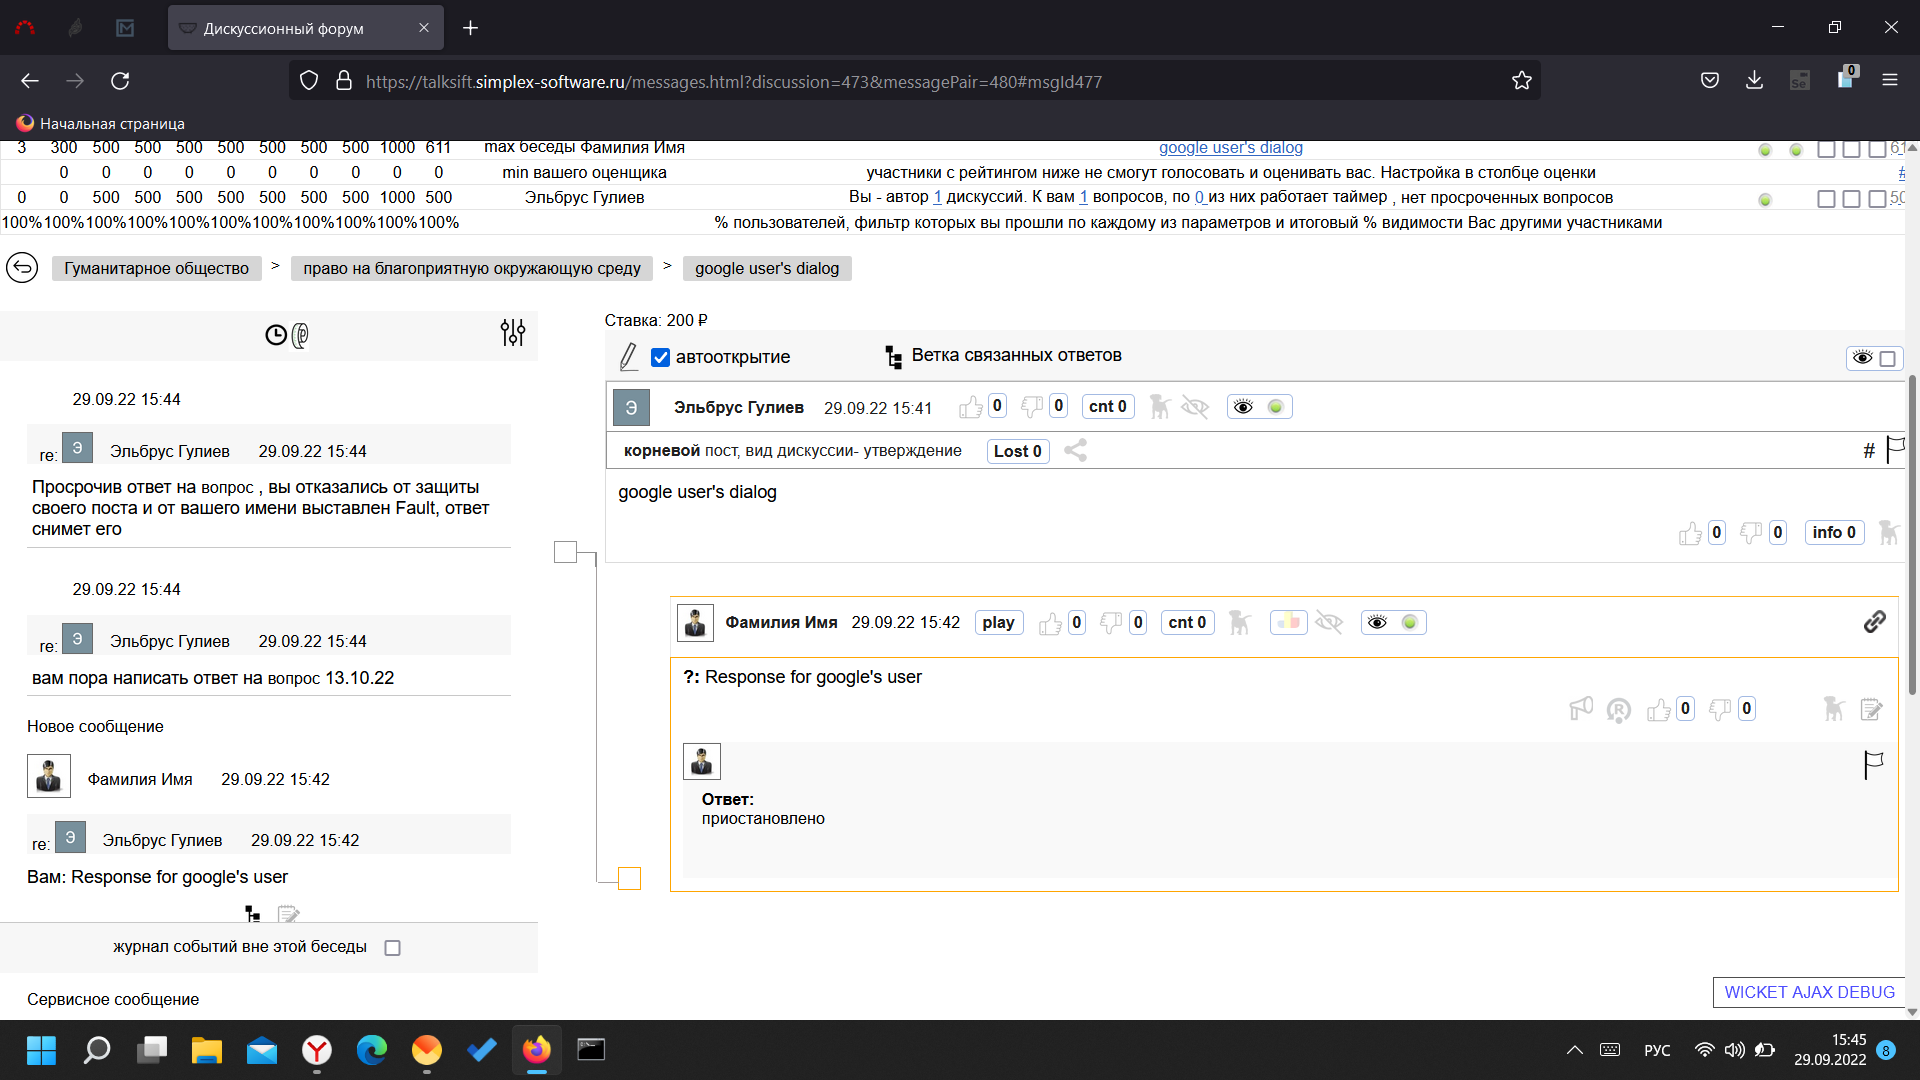Toggle eye visibility box in Фамилия Имя header
1920x1080 pixels.
point(1393,623)
